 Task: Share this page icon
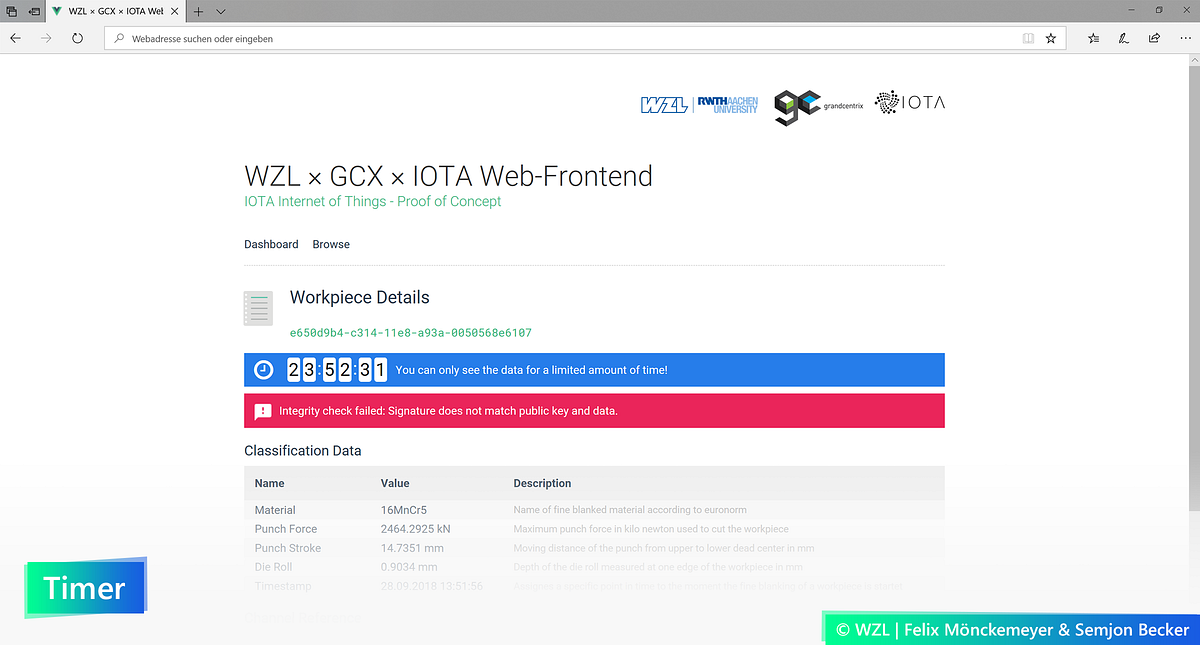(1154, 38)
